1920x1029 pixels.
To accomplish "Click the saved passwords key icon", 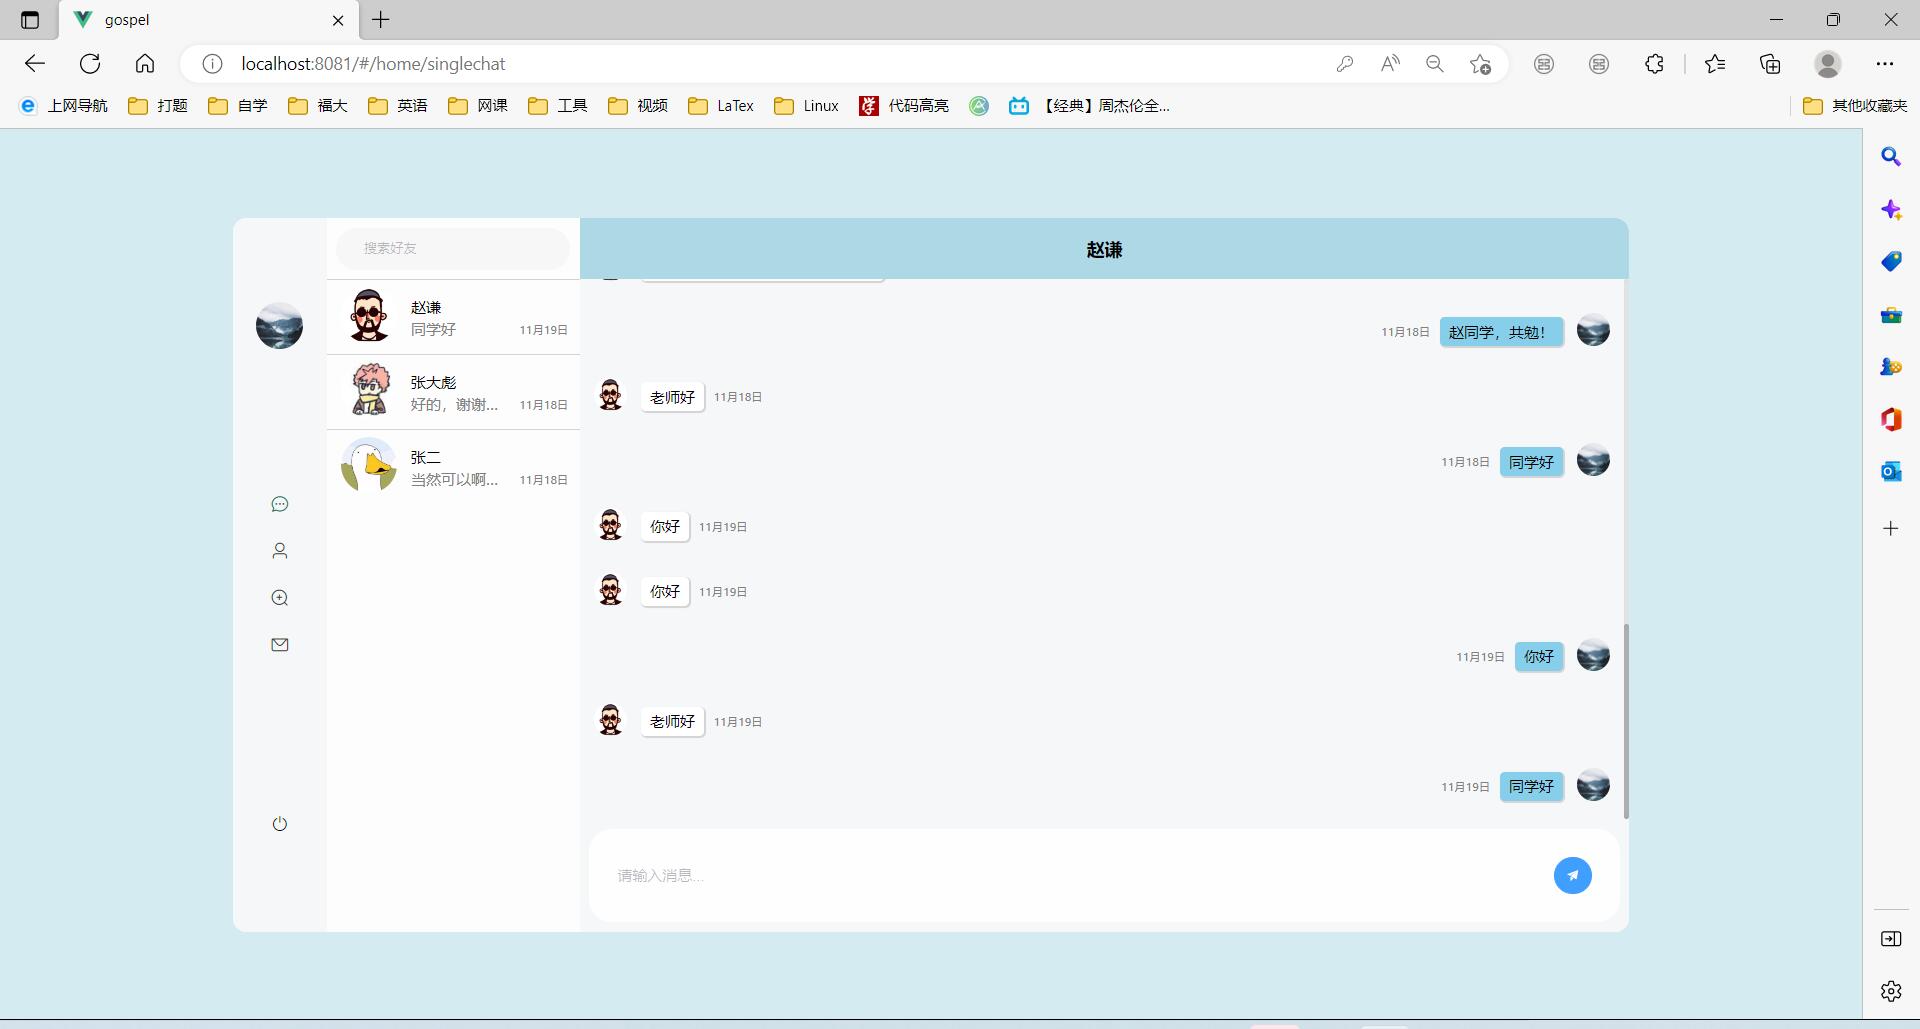I will [x=1345, y=64].
